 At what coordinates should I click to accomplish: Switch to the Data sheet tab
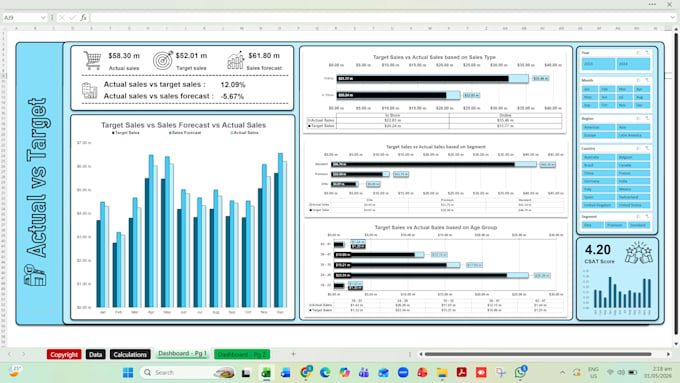coord(95,354)
